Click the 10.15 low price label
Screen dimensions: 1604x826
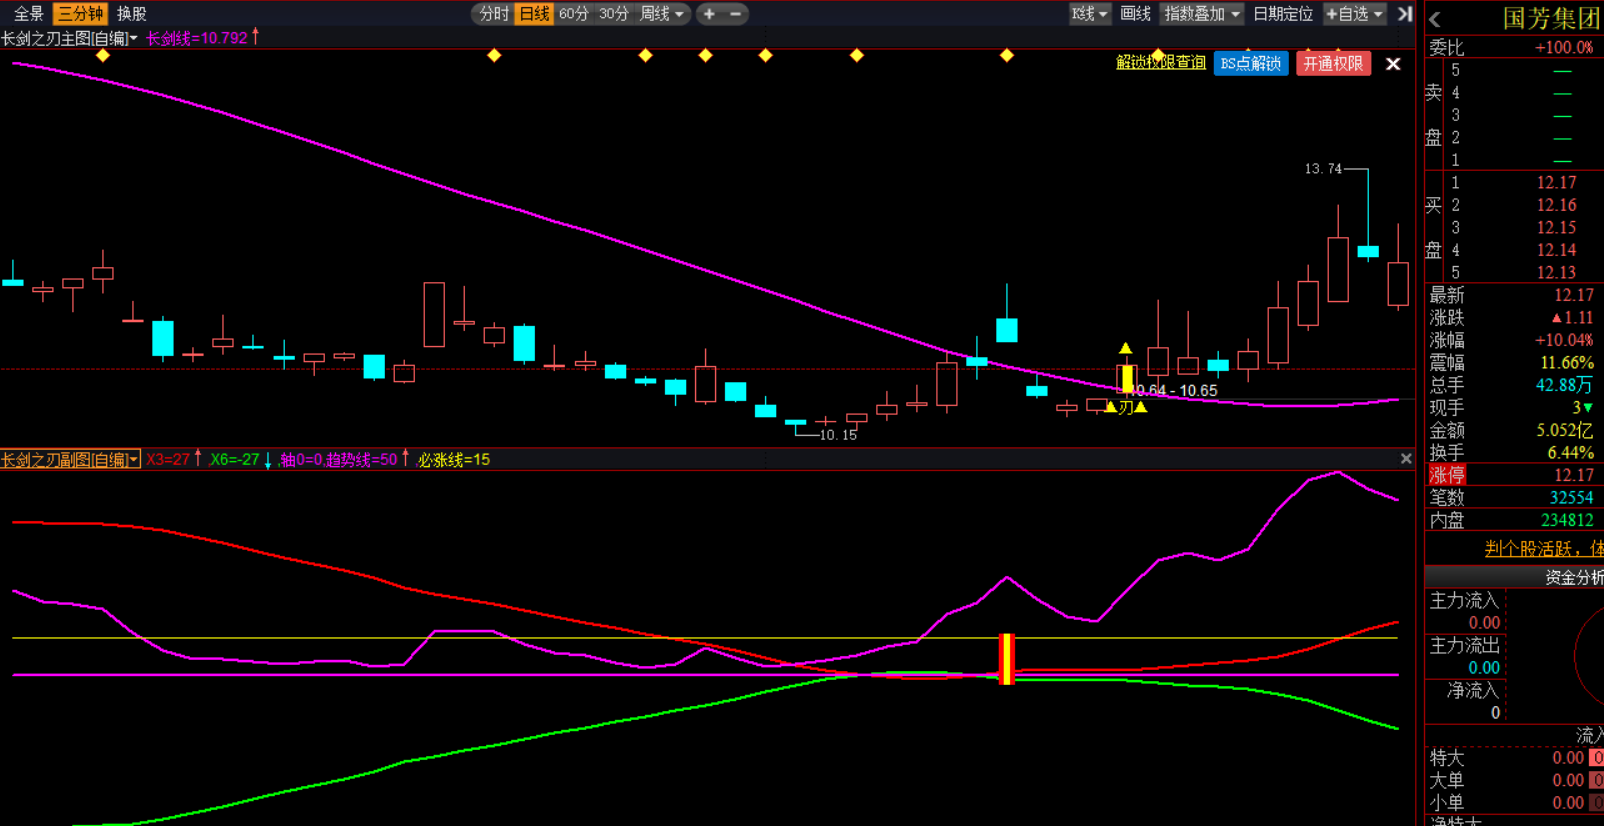[838, 435]
